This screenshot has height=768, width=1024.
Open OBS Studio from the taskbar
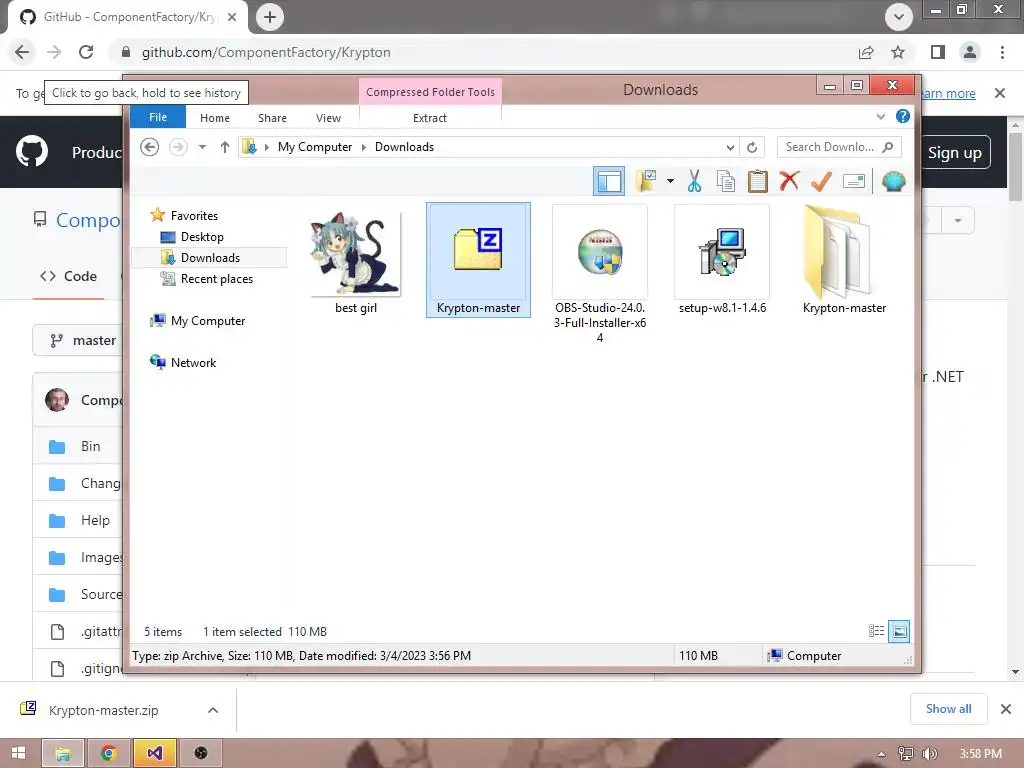click(x=201, y=753)
